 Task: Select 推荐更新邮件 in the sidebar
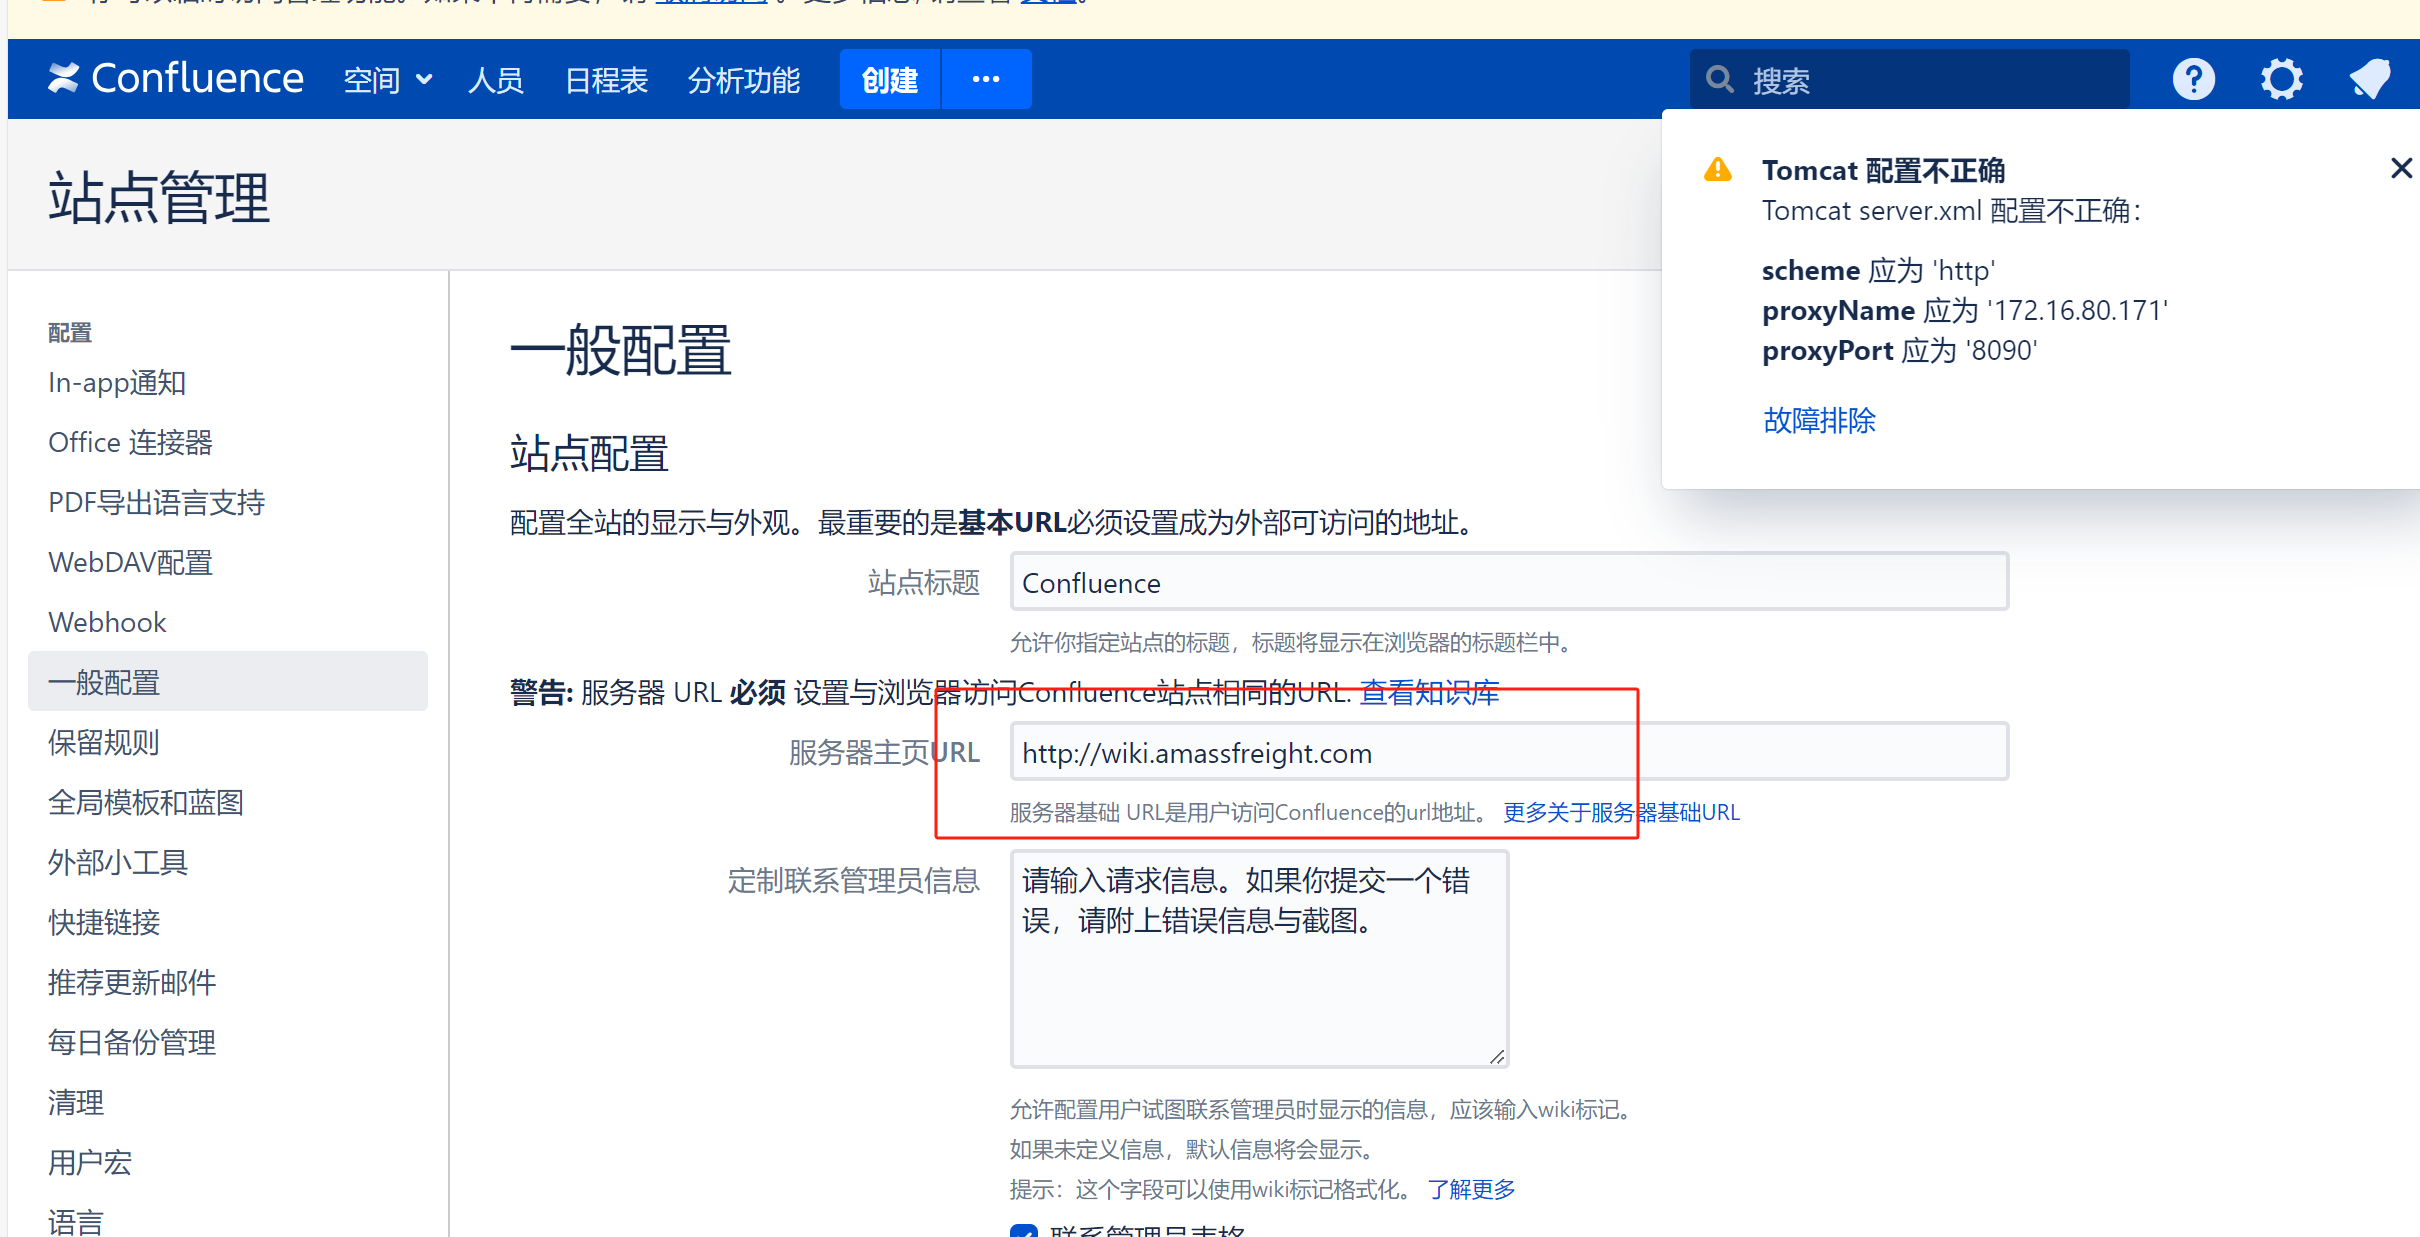click(132, 983)
